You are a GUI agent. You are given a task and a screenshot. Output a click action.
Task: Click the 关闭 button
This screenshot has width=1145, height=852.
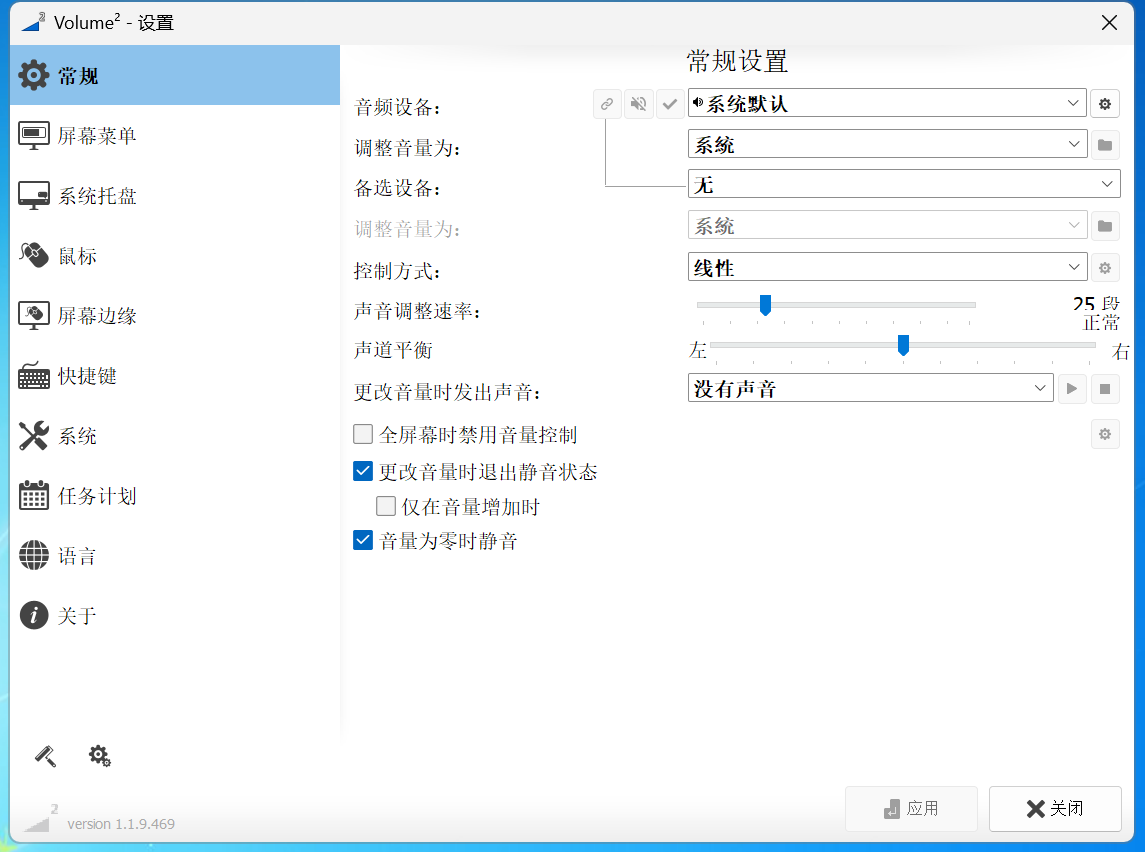[x=1054, y=809]
